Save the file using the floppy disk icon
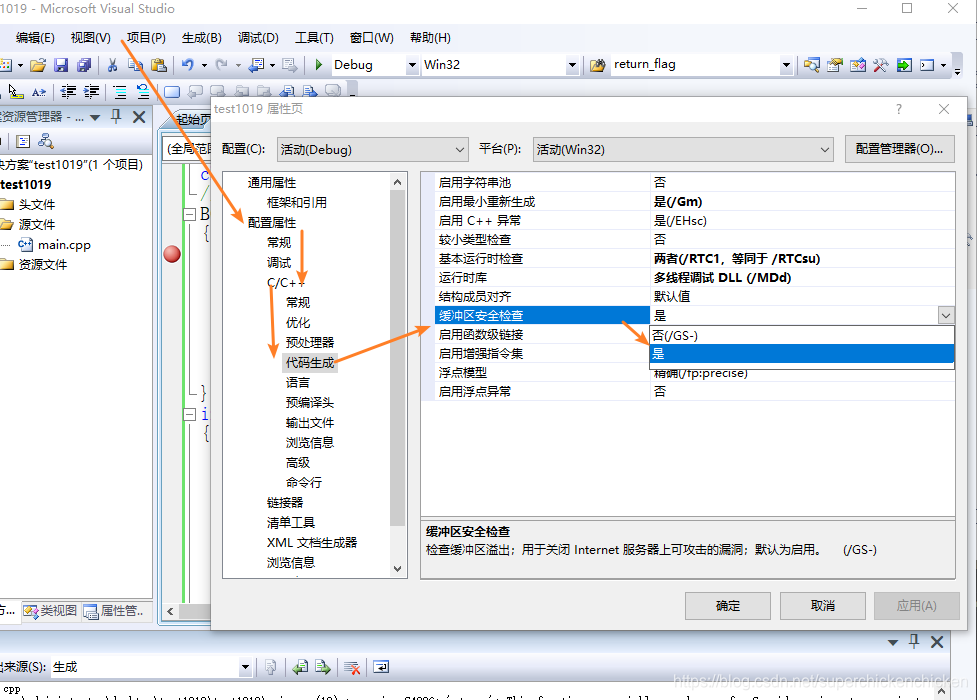Image resolution: width=977 pixels, height=700 pixels. click(60, 65)
